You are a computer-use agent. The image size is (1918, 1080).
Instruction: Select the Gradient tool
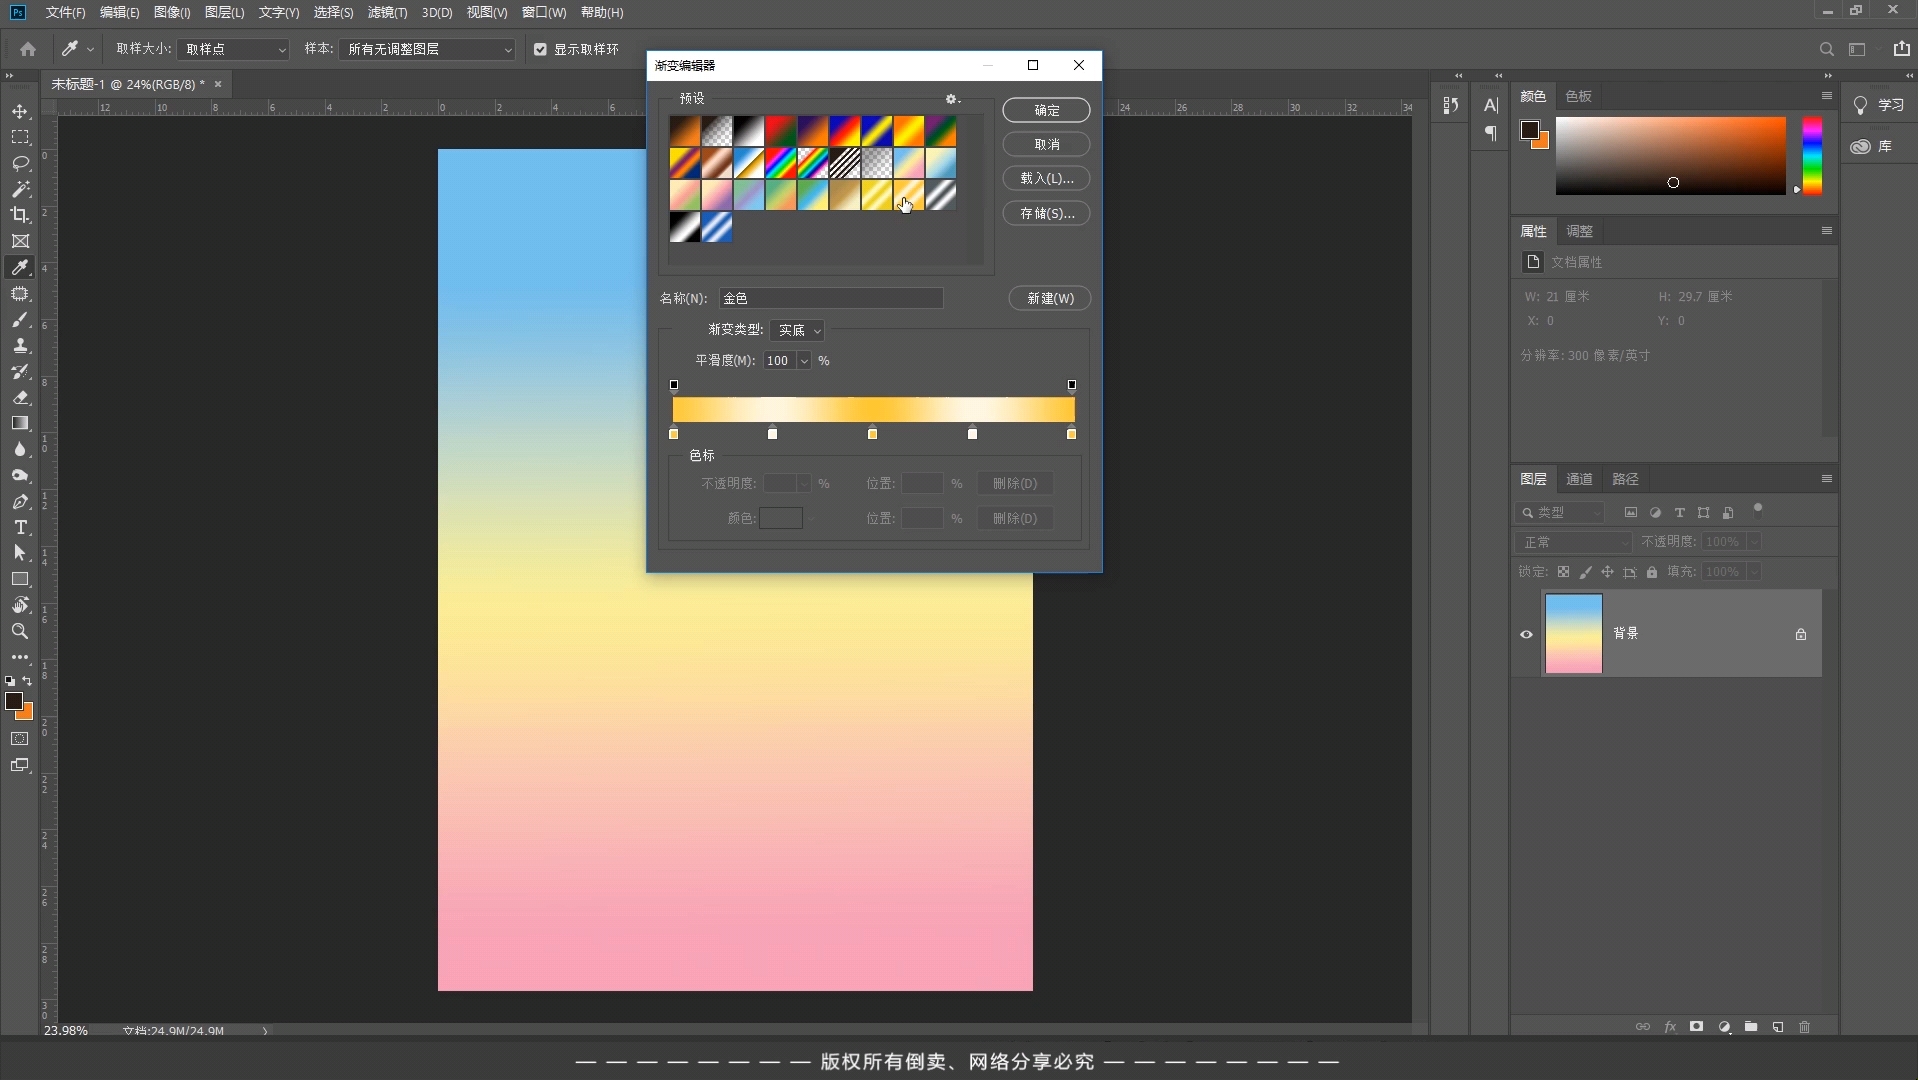[20, 423]
